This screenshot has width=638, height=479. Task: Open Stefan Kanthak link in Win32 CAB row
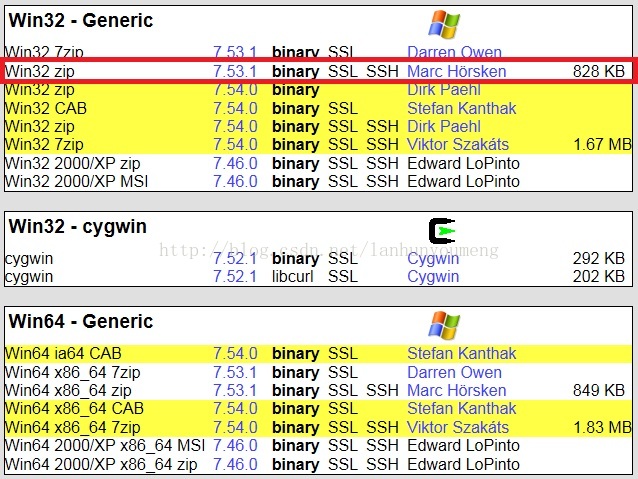(461, 108)
